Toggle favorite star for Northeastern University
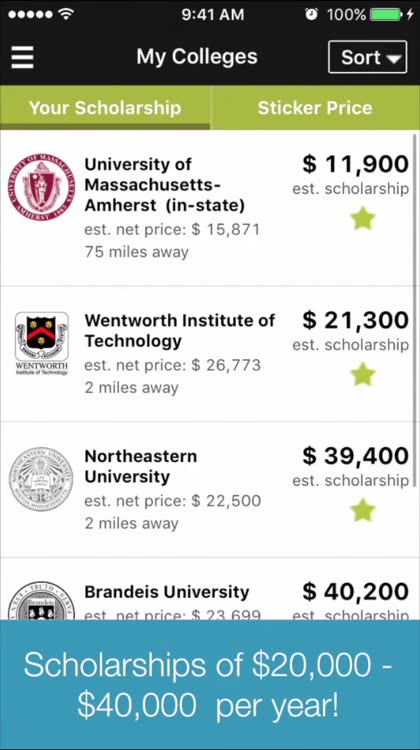The width and height of the screenshot is (420, 750). [x=363, y=510]
